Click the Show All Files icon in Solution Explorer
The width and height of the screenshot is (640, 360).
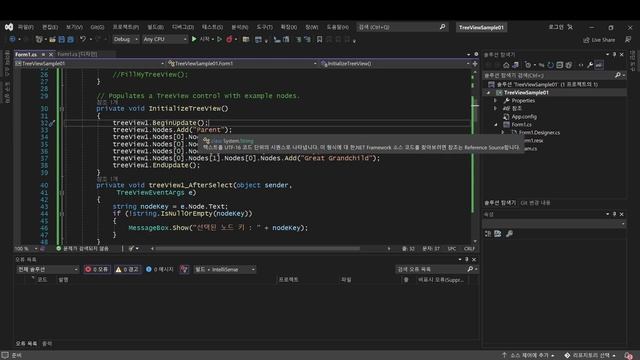coord(569,65)
